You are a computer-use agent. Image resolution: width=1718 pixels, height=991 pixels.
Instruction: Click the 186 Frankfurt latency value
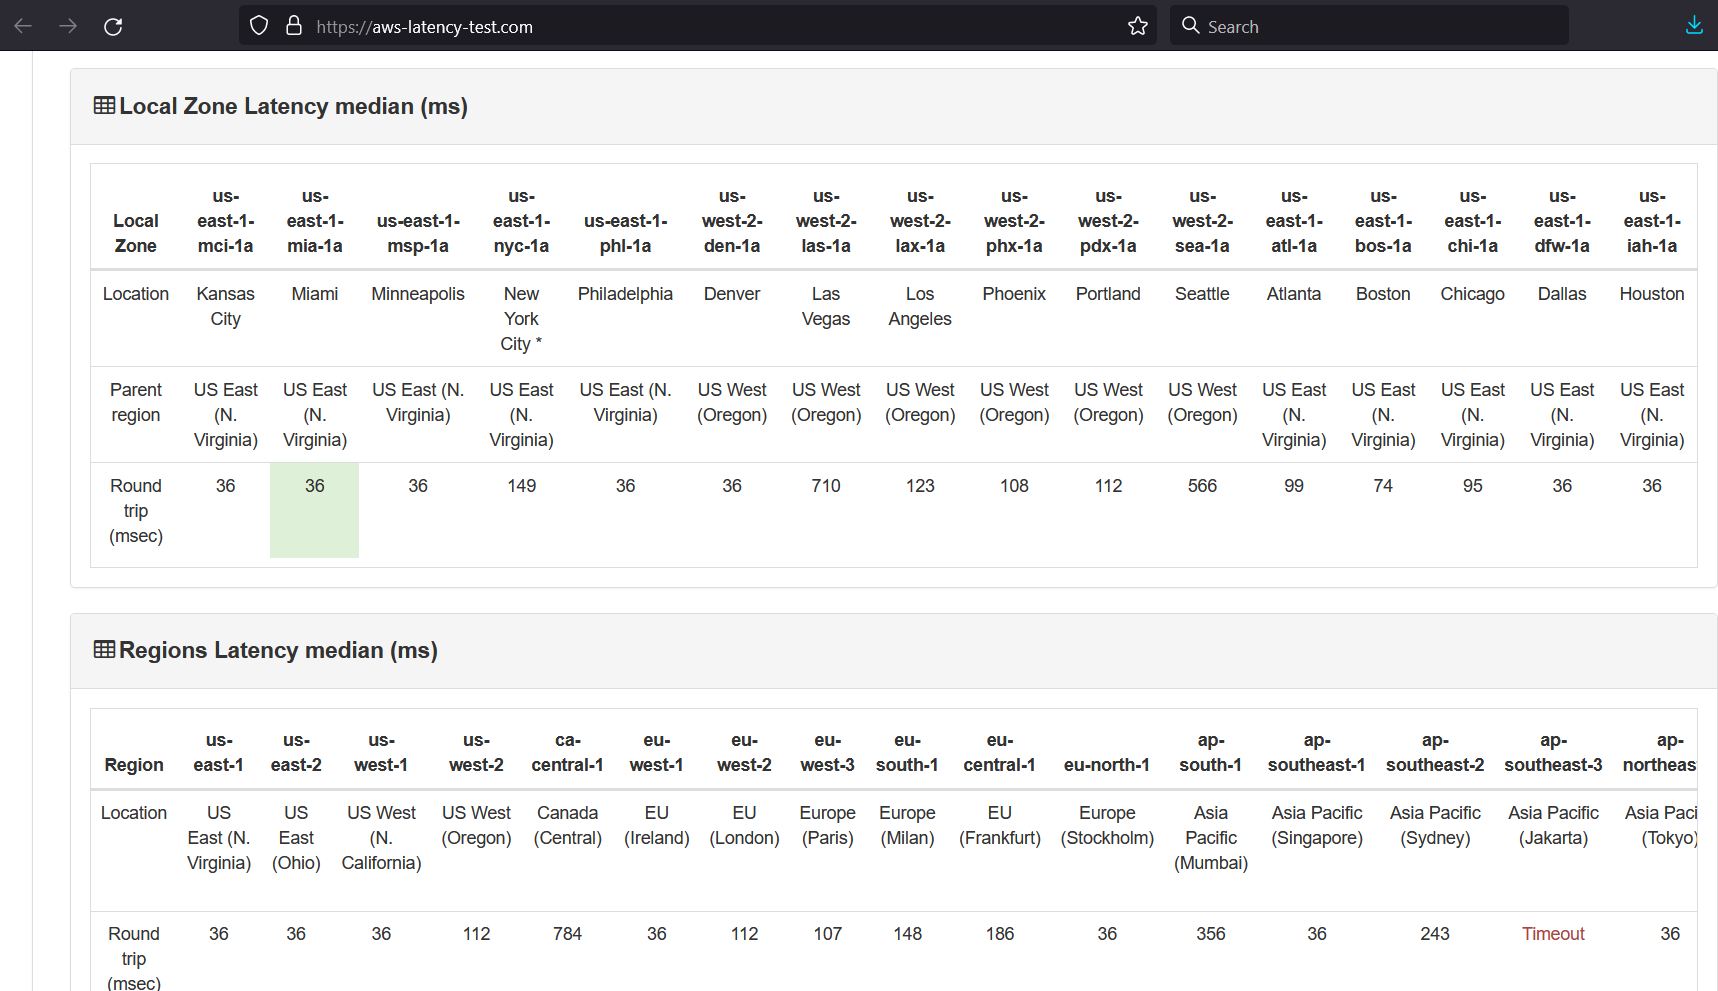click(x=1000, y=934)
